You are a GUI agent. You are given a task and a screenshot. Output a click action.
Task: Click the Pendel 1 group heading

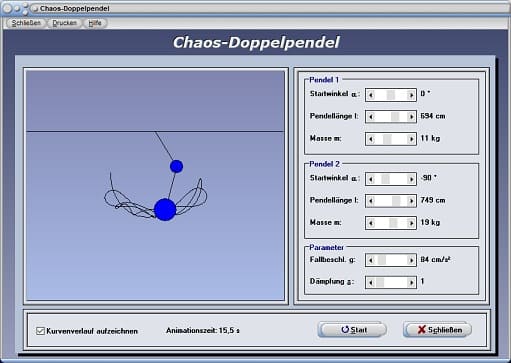click(324, 80)
